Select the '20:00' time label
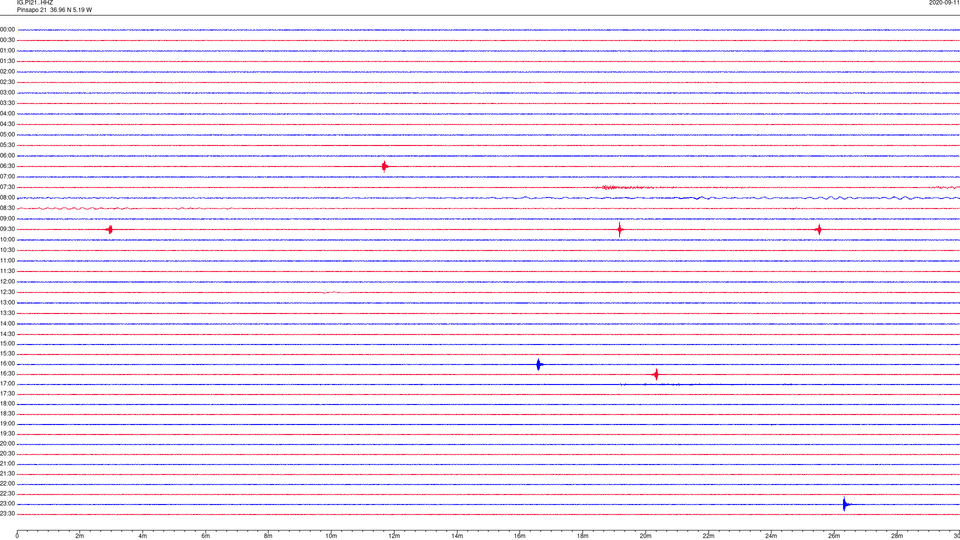The height and width of the screenshot is (540, 960). point(8,444)
